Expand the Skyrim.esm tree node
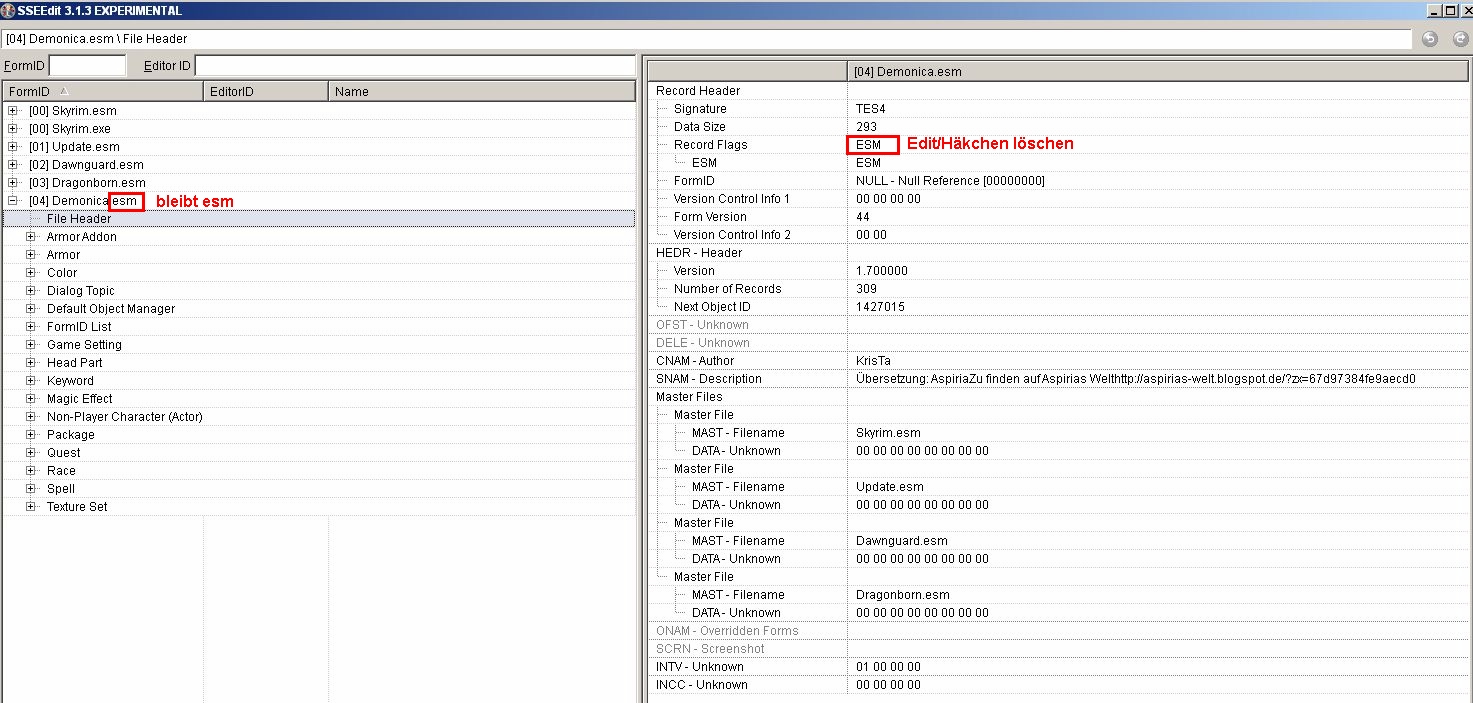Image resolution: width=1473 pixels, height=703 pixels. (x=13, y=111)
